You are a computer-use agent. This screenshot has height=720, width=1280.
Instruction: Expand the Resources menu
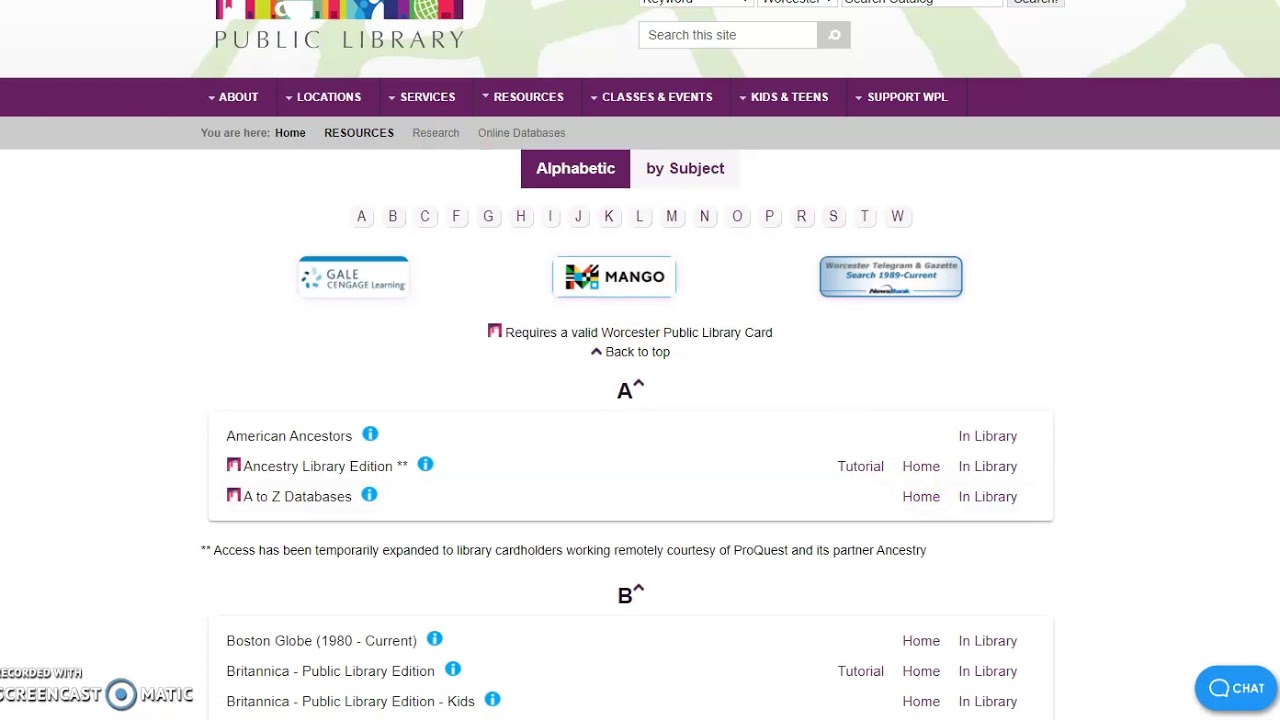pos(523,97)
